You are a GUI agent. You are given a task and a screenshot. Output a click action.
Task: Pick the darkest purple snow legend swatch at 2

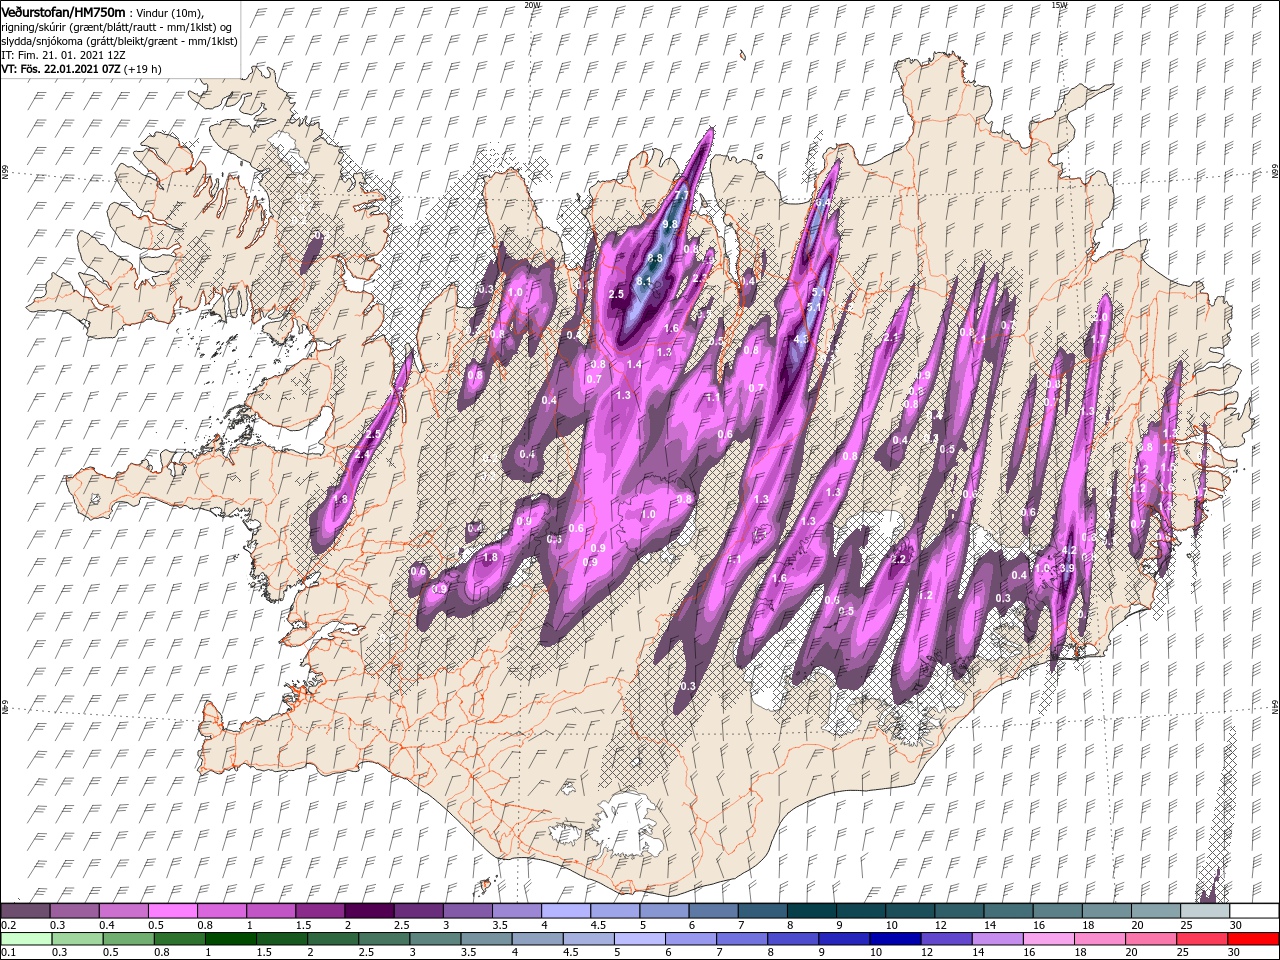coord(368,911)
